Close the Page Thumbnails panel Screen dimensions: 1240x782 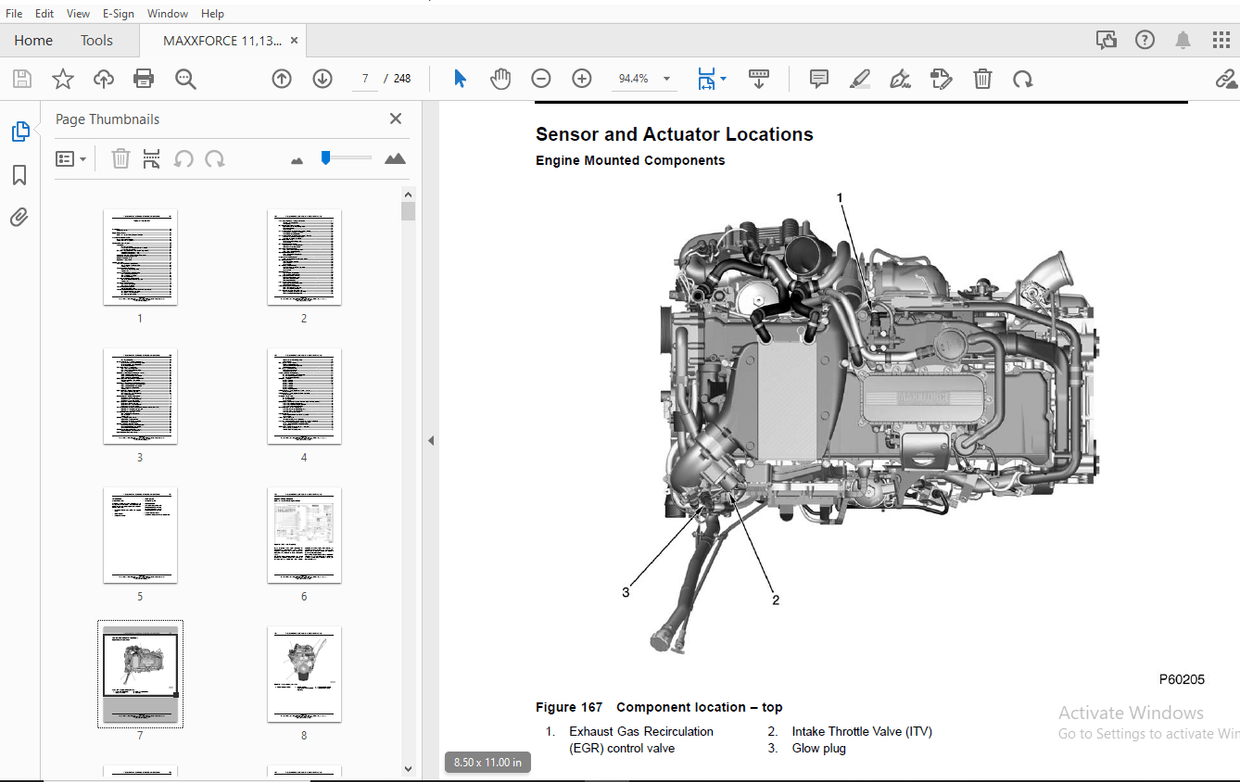395,118
